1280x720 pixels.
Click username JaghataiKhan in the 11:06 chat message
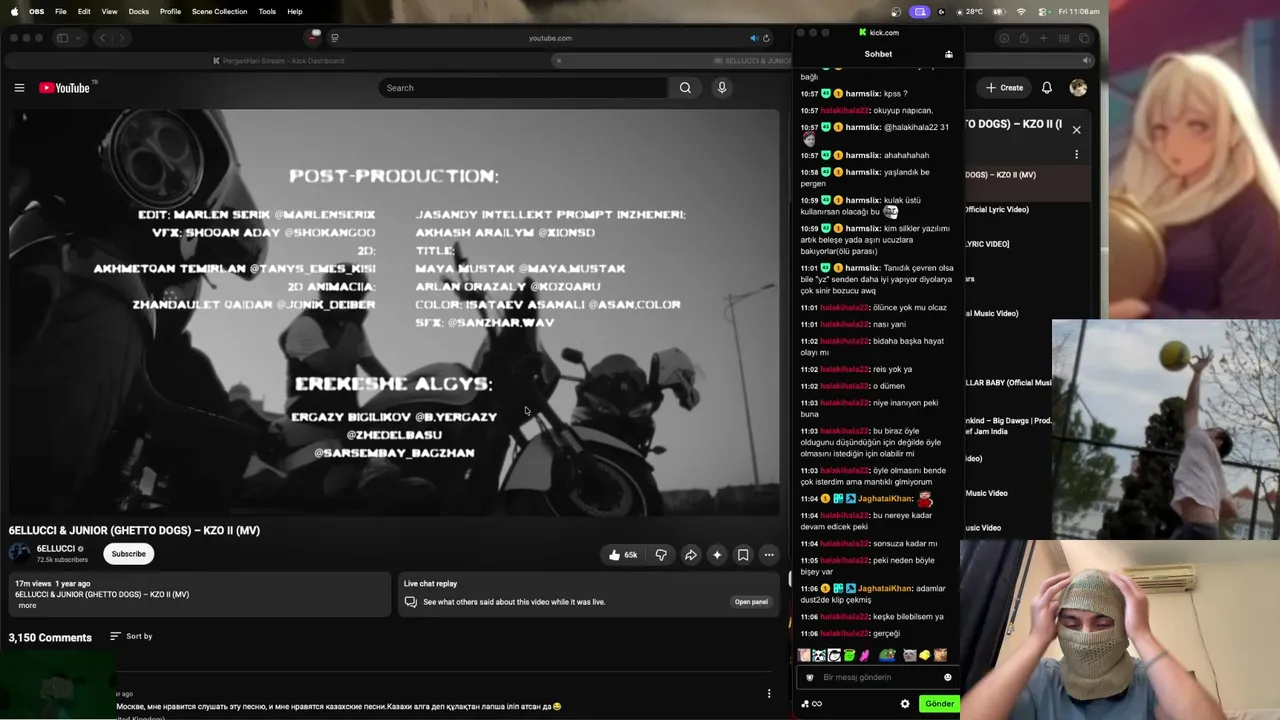click(885, 589)
